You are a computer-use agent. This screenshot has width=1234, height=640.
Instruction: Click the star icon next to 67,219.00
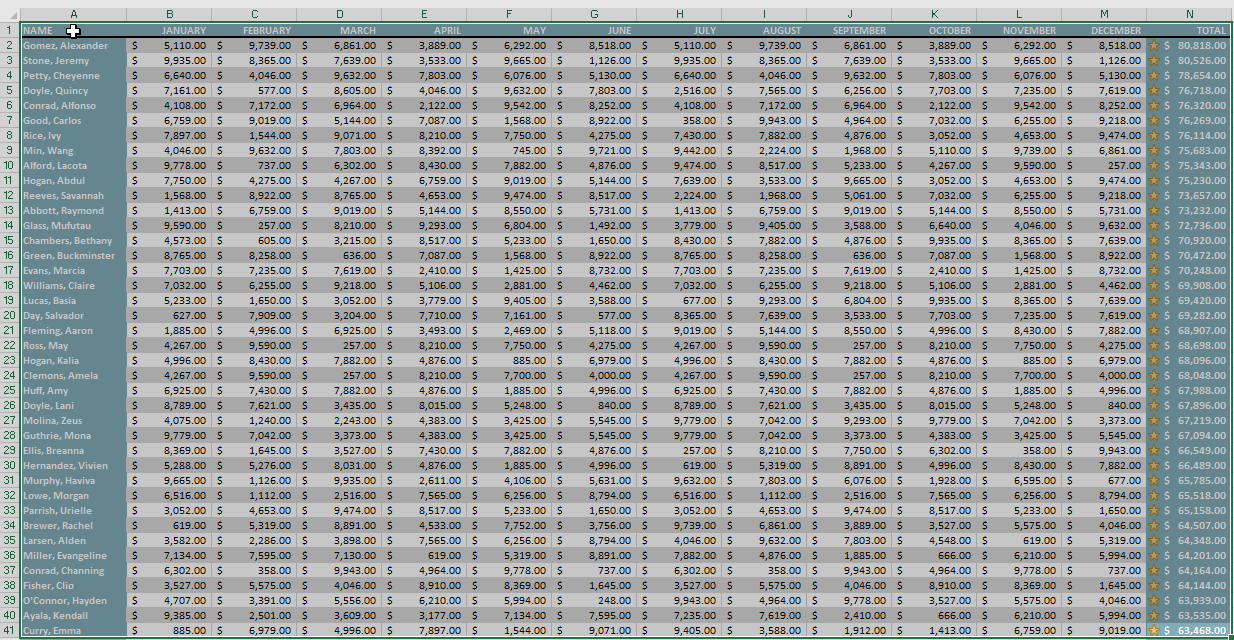1154,421
